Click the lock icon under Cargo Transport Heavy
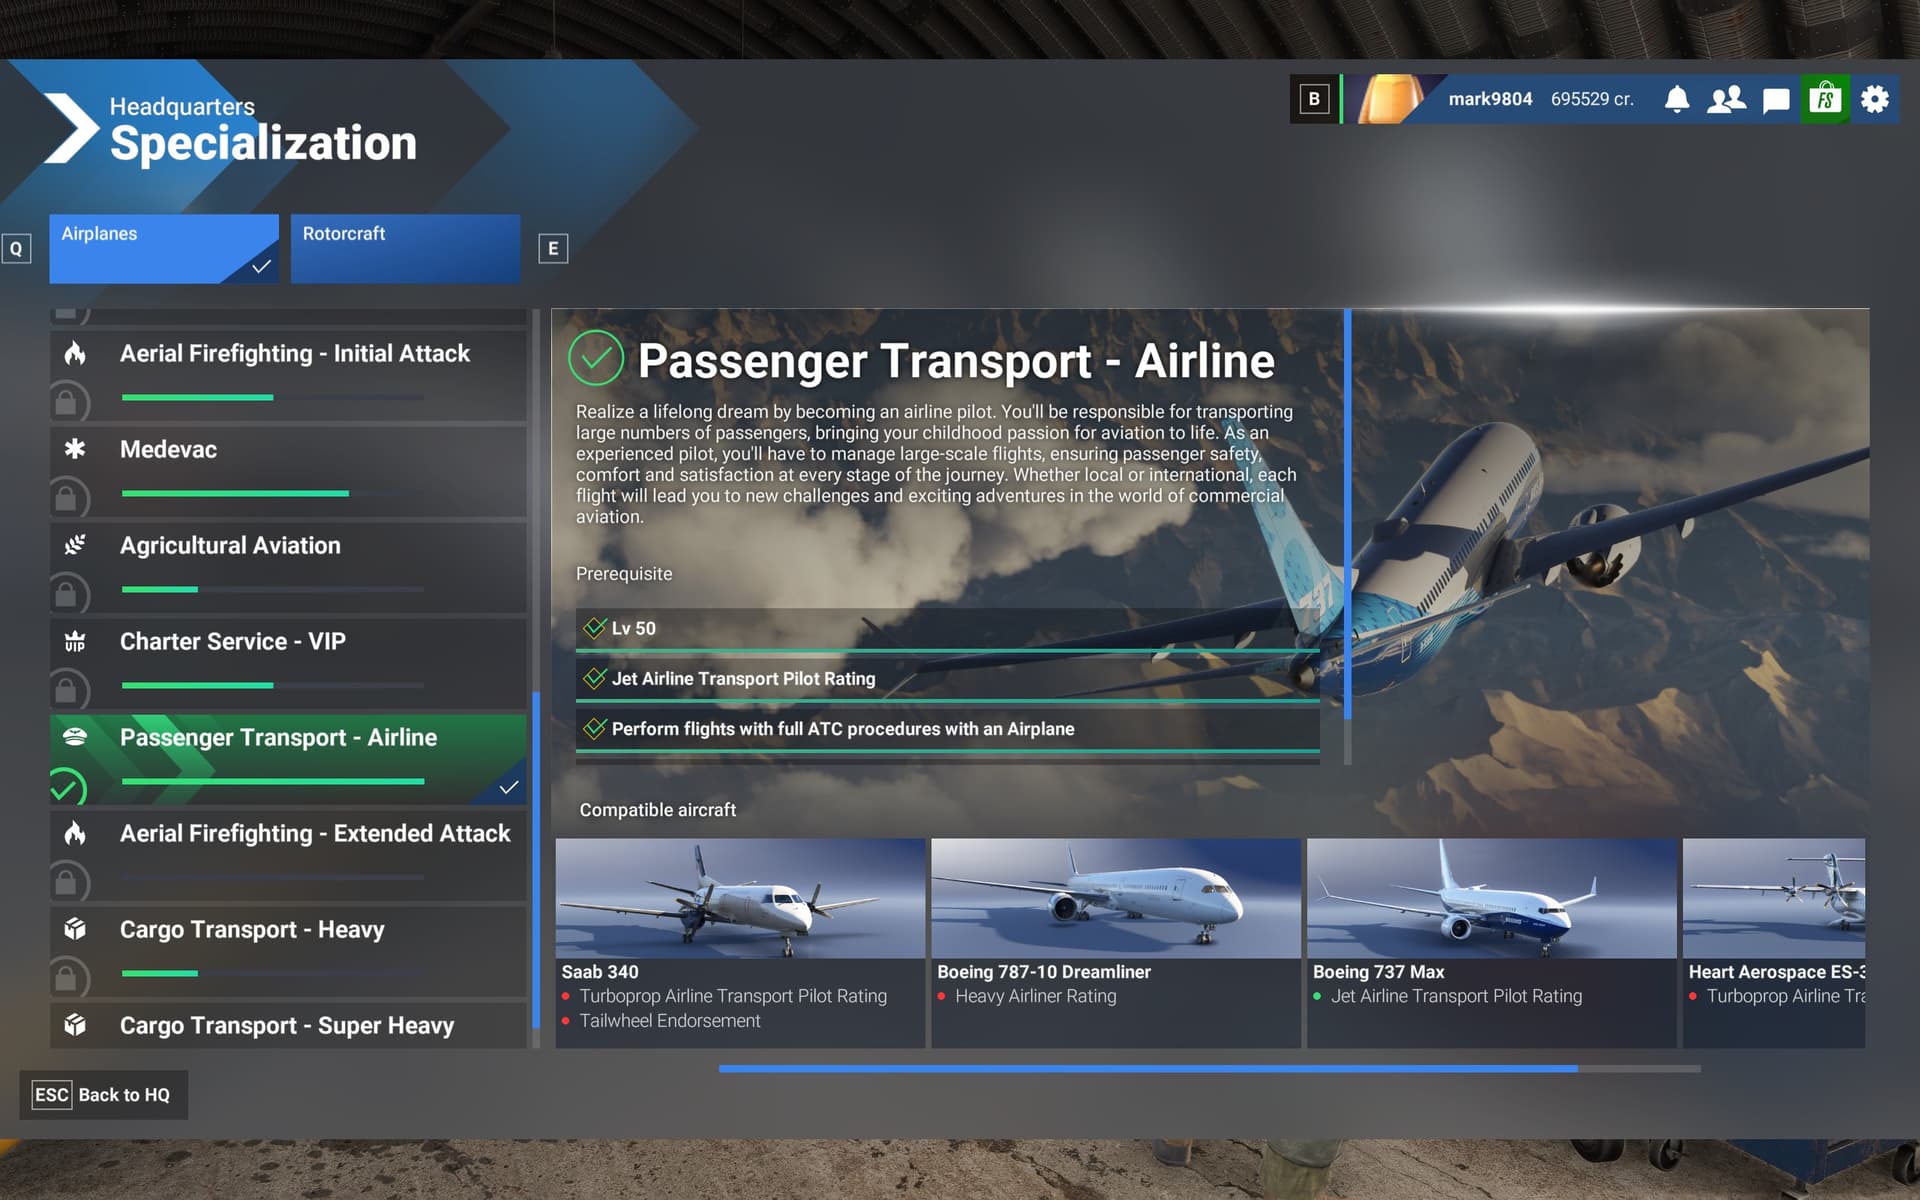Viewport: 1920px width, 1200px height. (x=67, y=978)
